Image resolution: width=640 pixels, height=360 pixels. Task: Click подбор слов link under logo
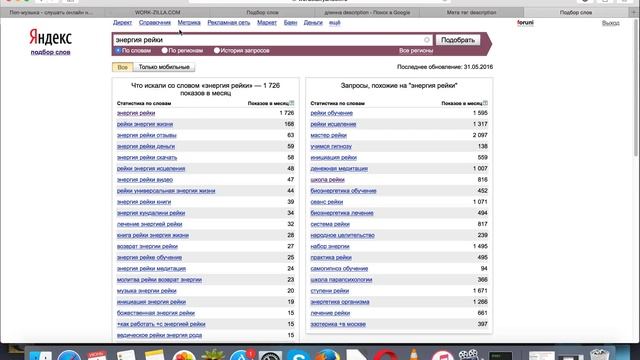click(50, 52)
